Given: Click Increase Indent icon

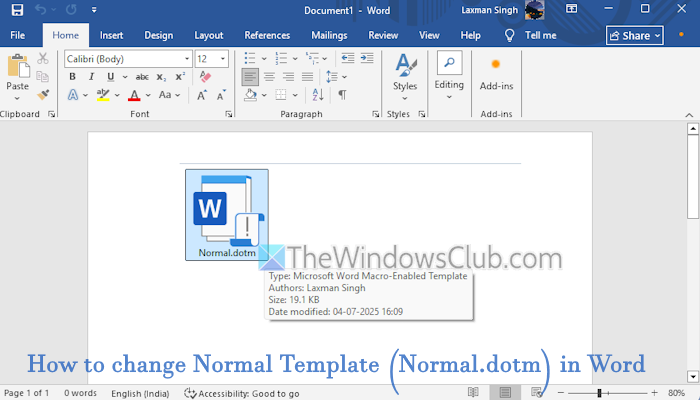Looking at the screenshot, I should [367, 58].
